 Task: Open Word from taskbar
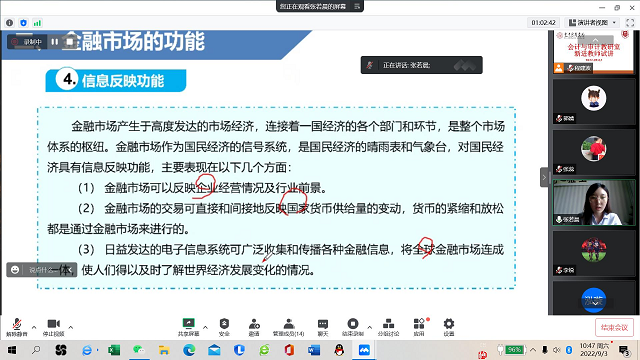tap(314, 350)
